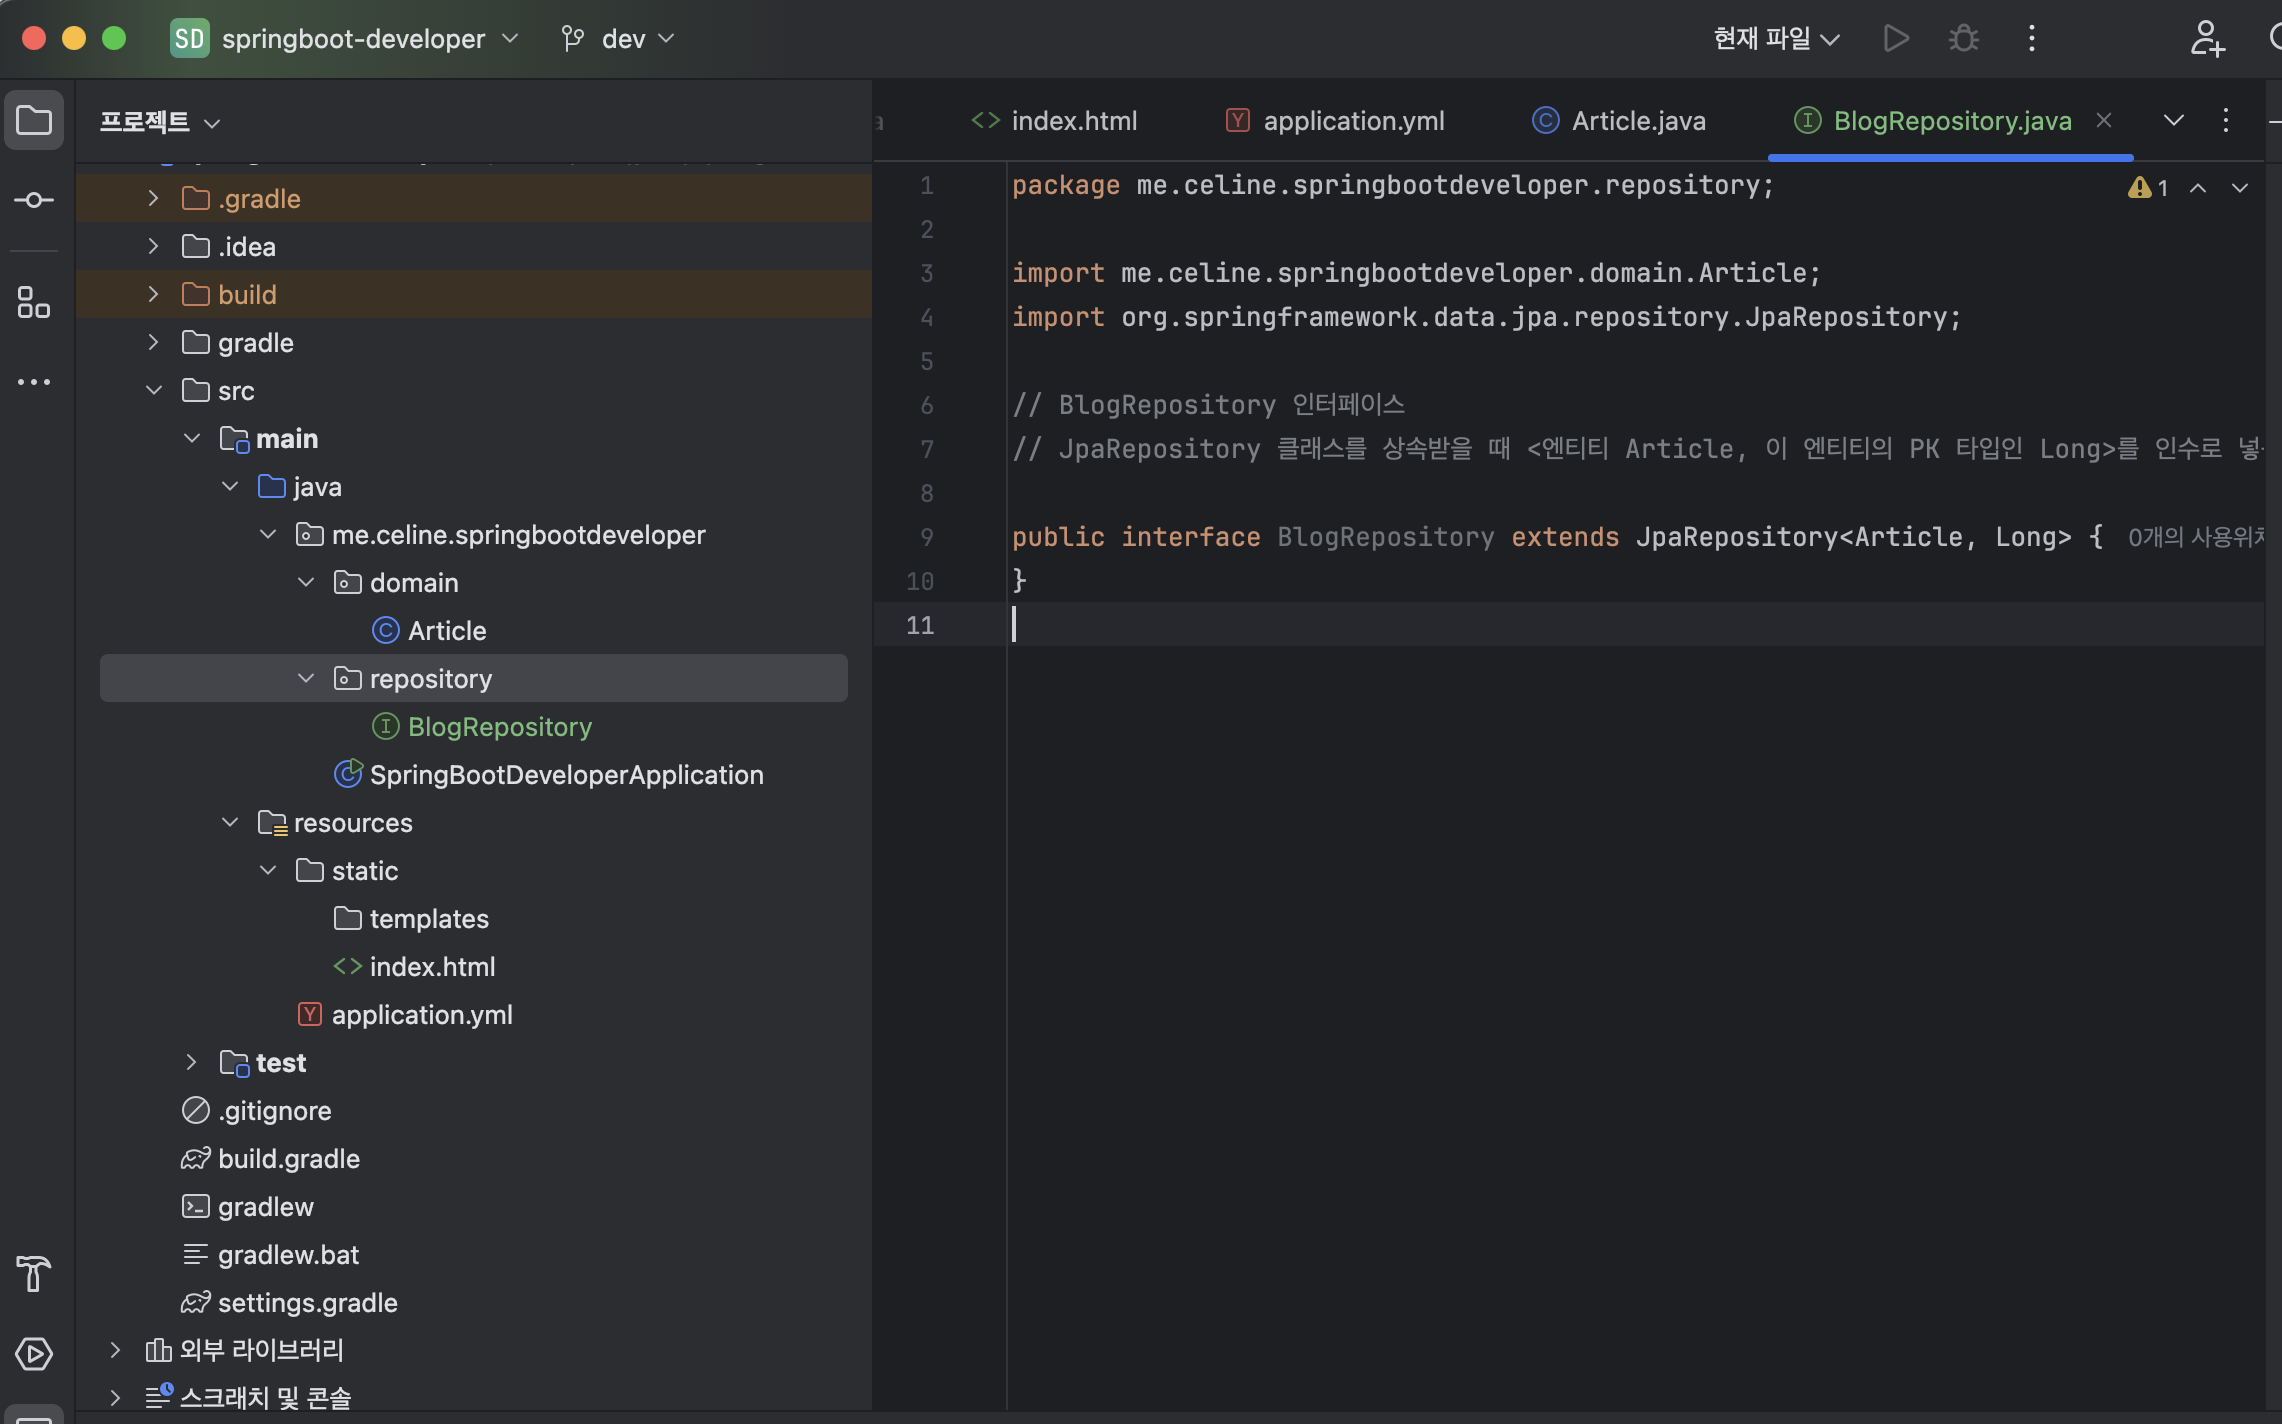Switch to the index.html tab

click(x=1054, y=121)
